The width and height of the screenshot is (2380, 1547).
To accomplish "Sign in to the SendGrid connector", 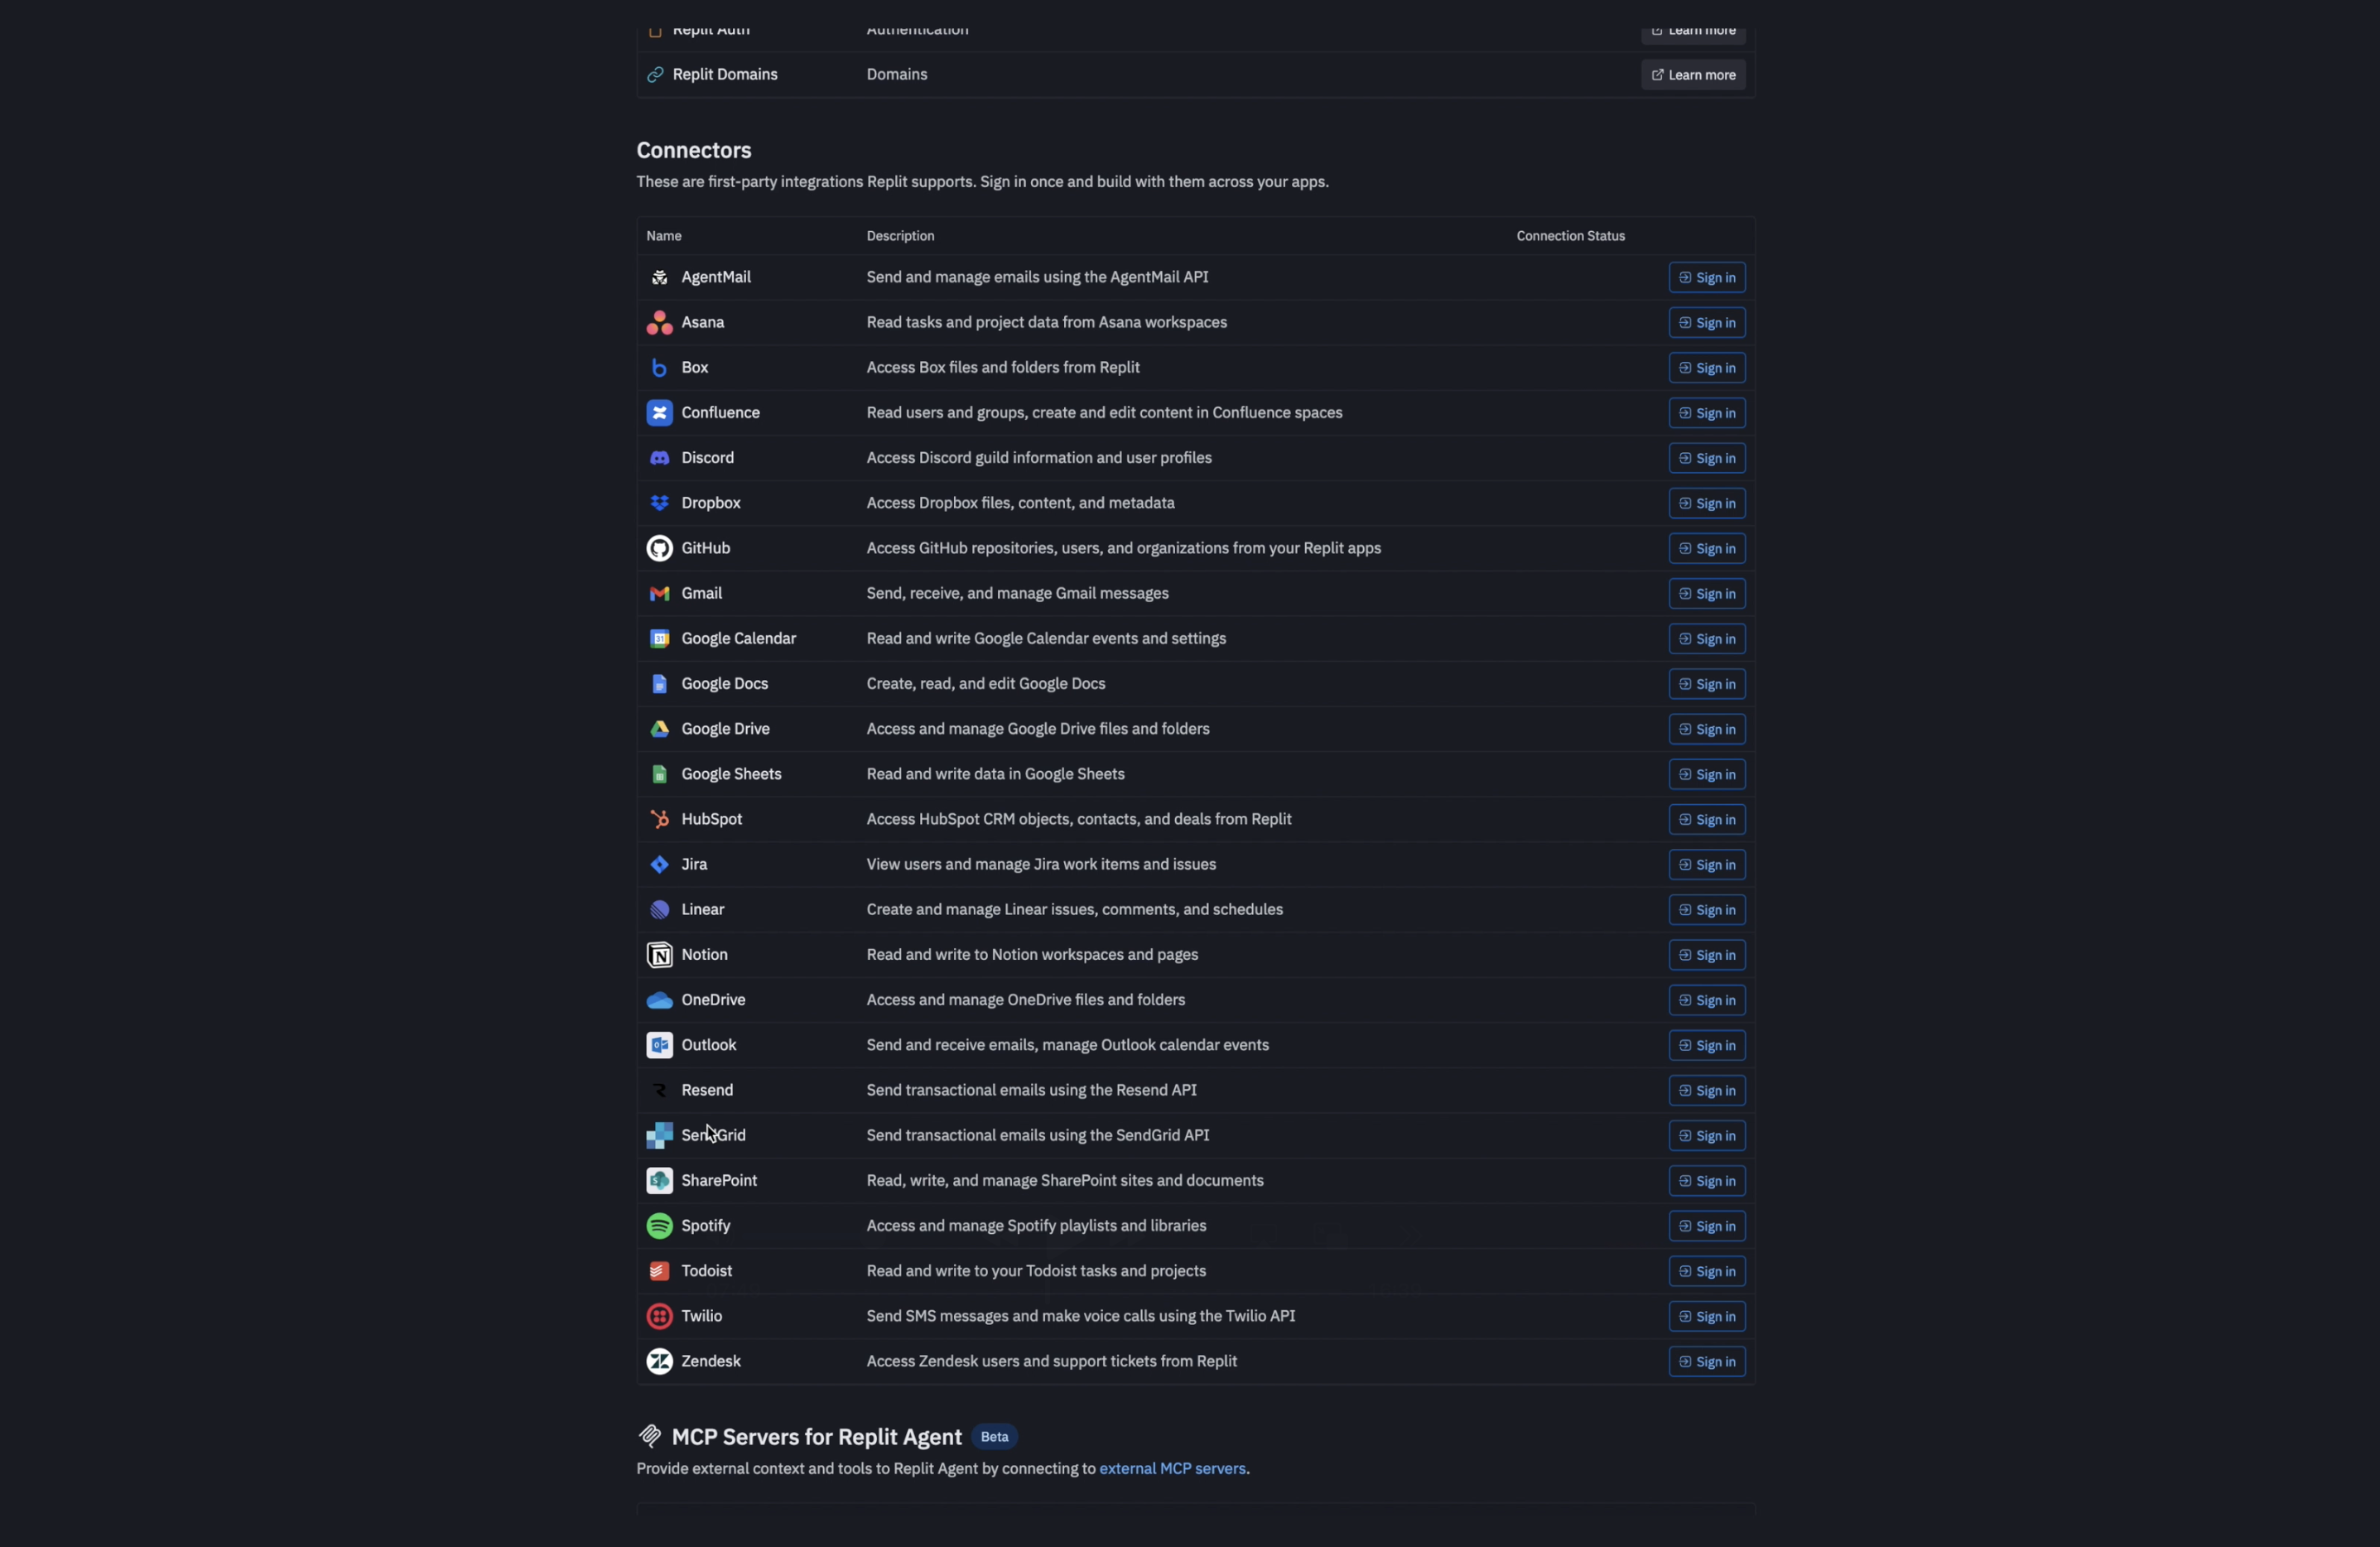I will (x=1706, y=1135).
